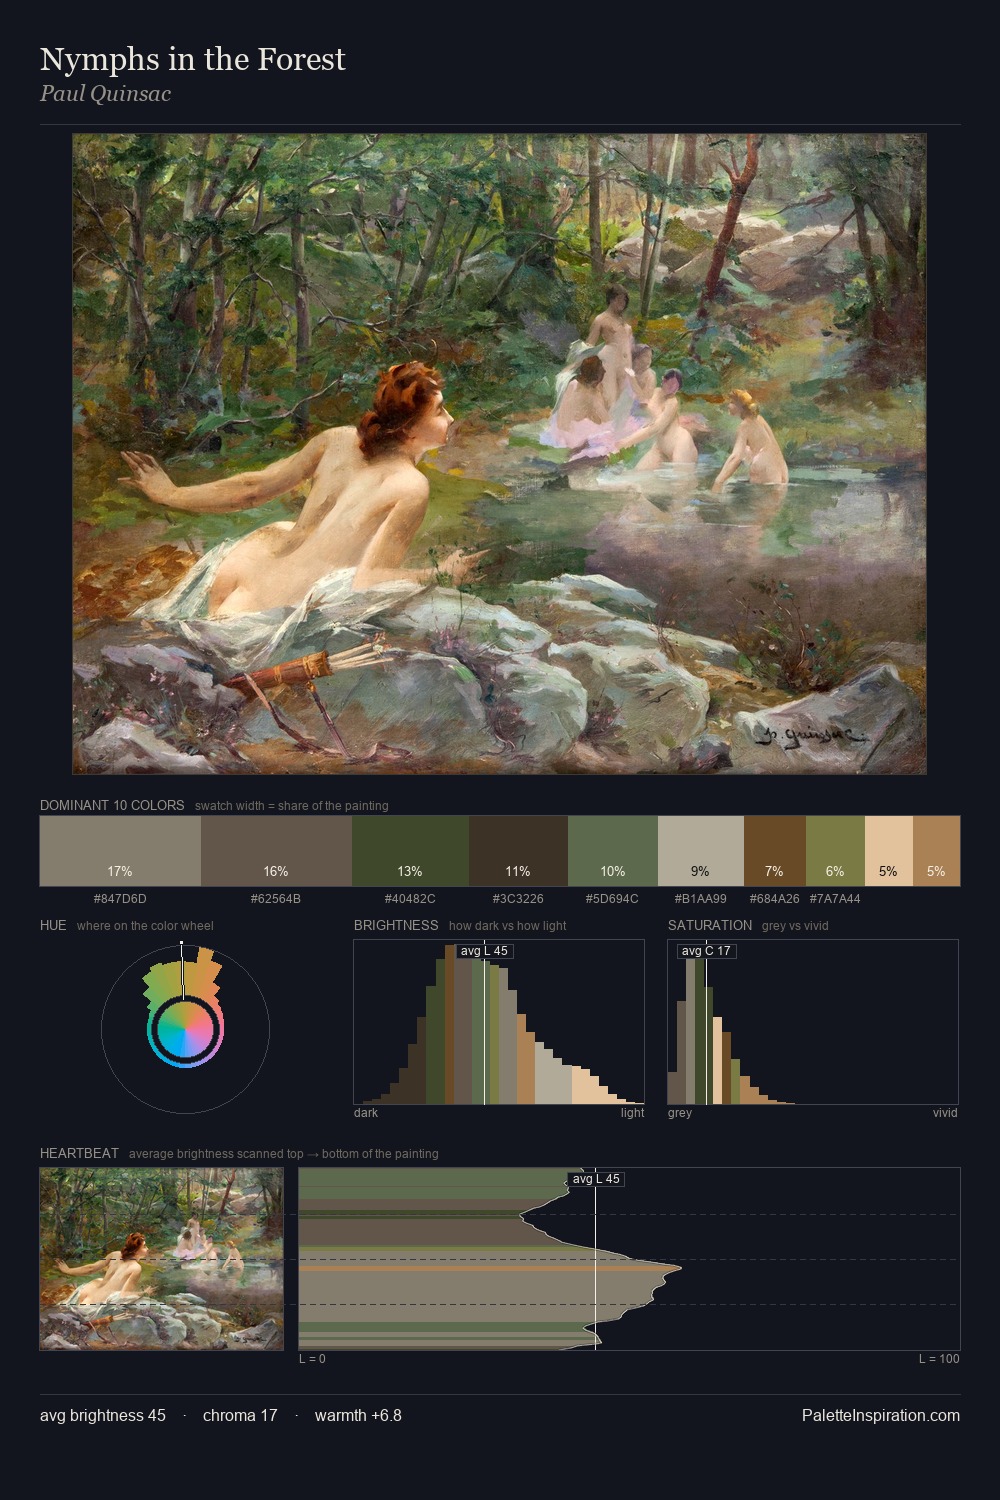
Task: Click 'swatch width = share of the painting' caption
Action: coord(291,806)
